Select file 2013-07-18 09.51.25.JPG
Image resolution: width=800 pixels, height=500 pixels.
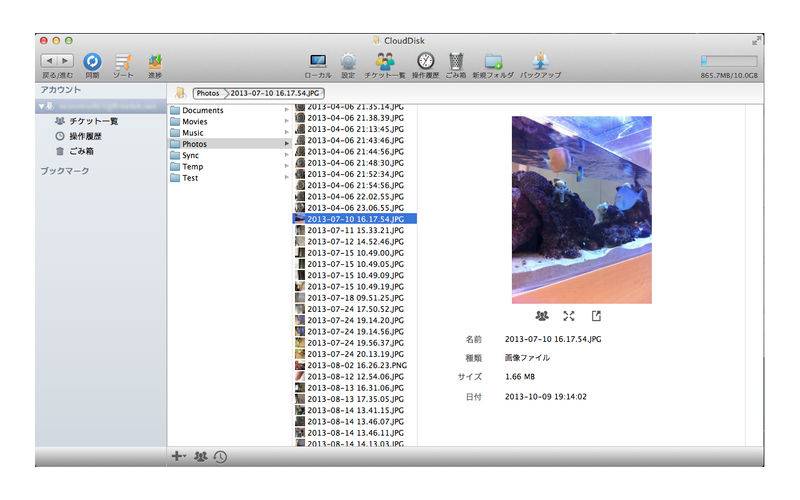(355, 297)
